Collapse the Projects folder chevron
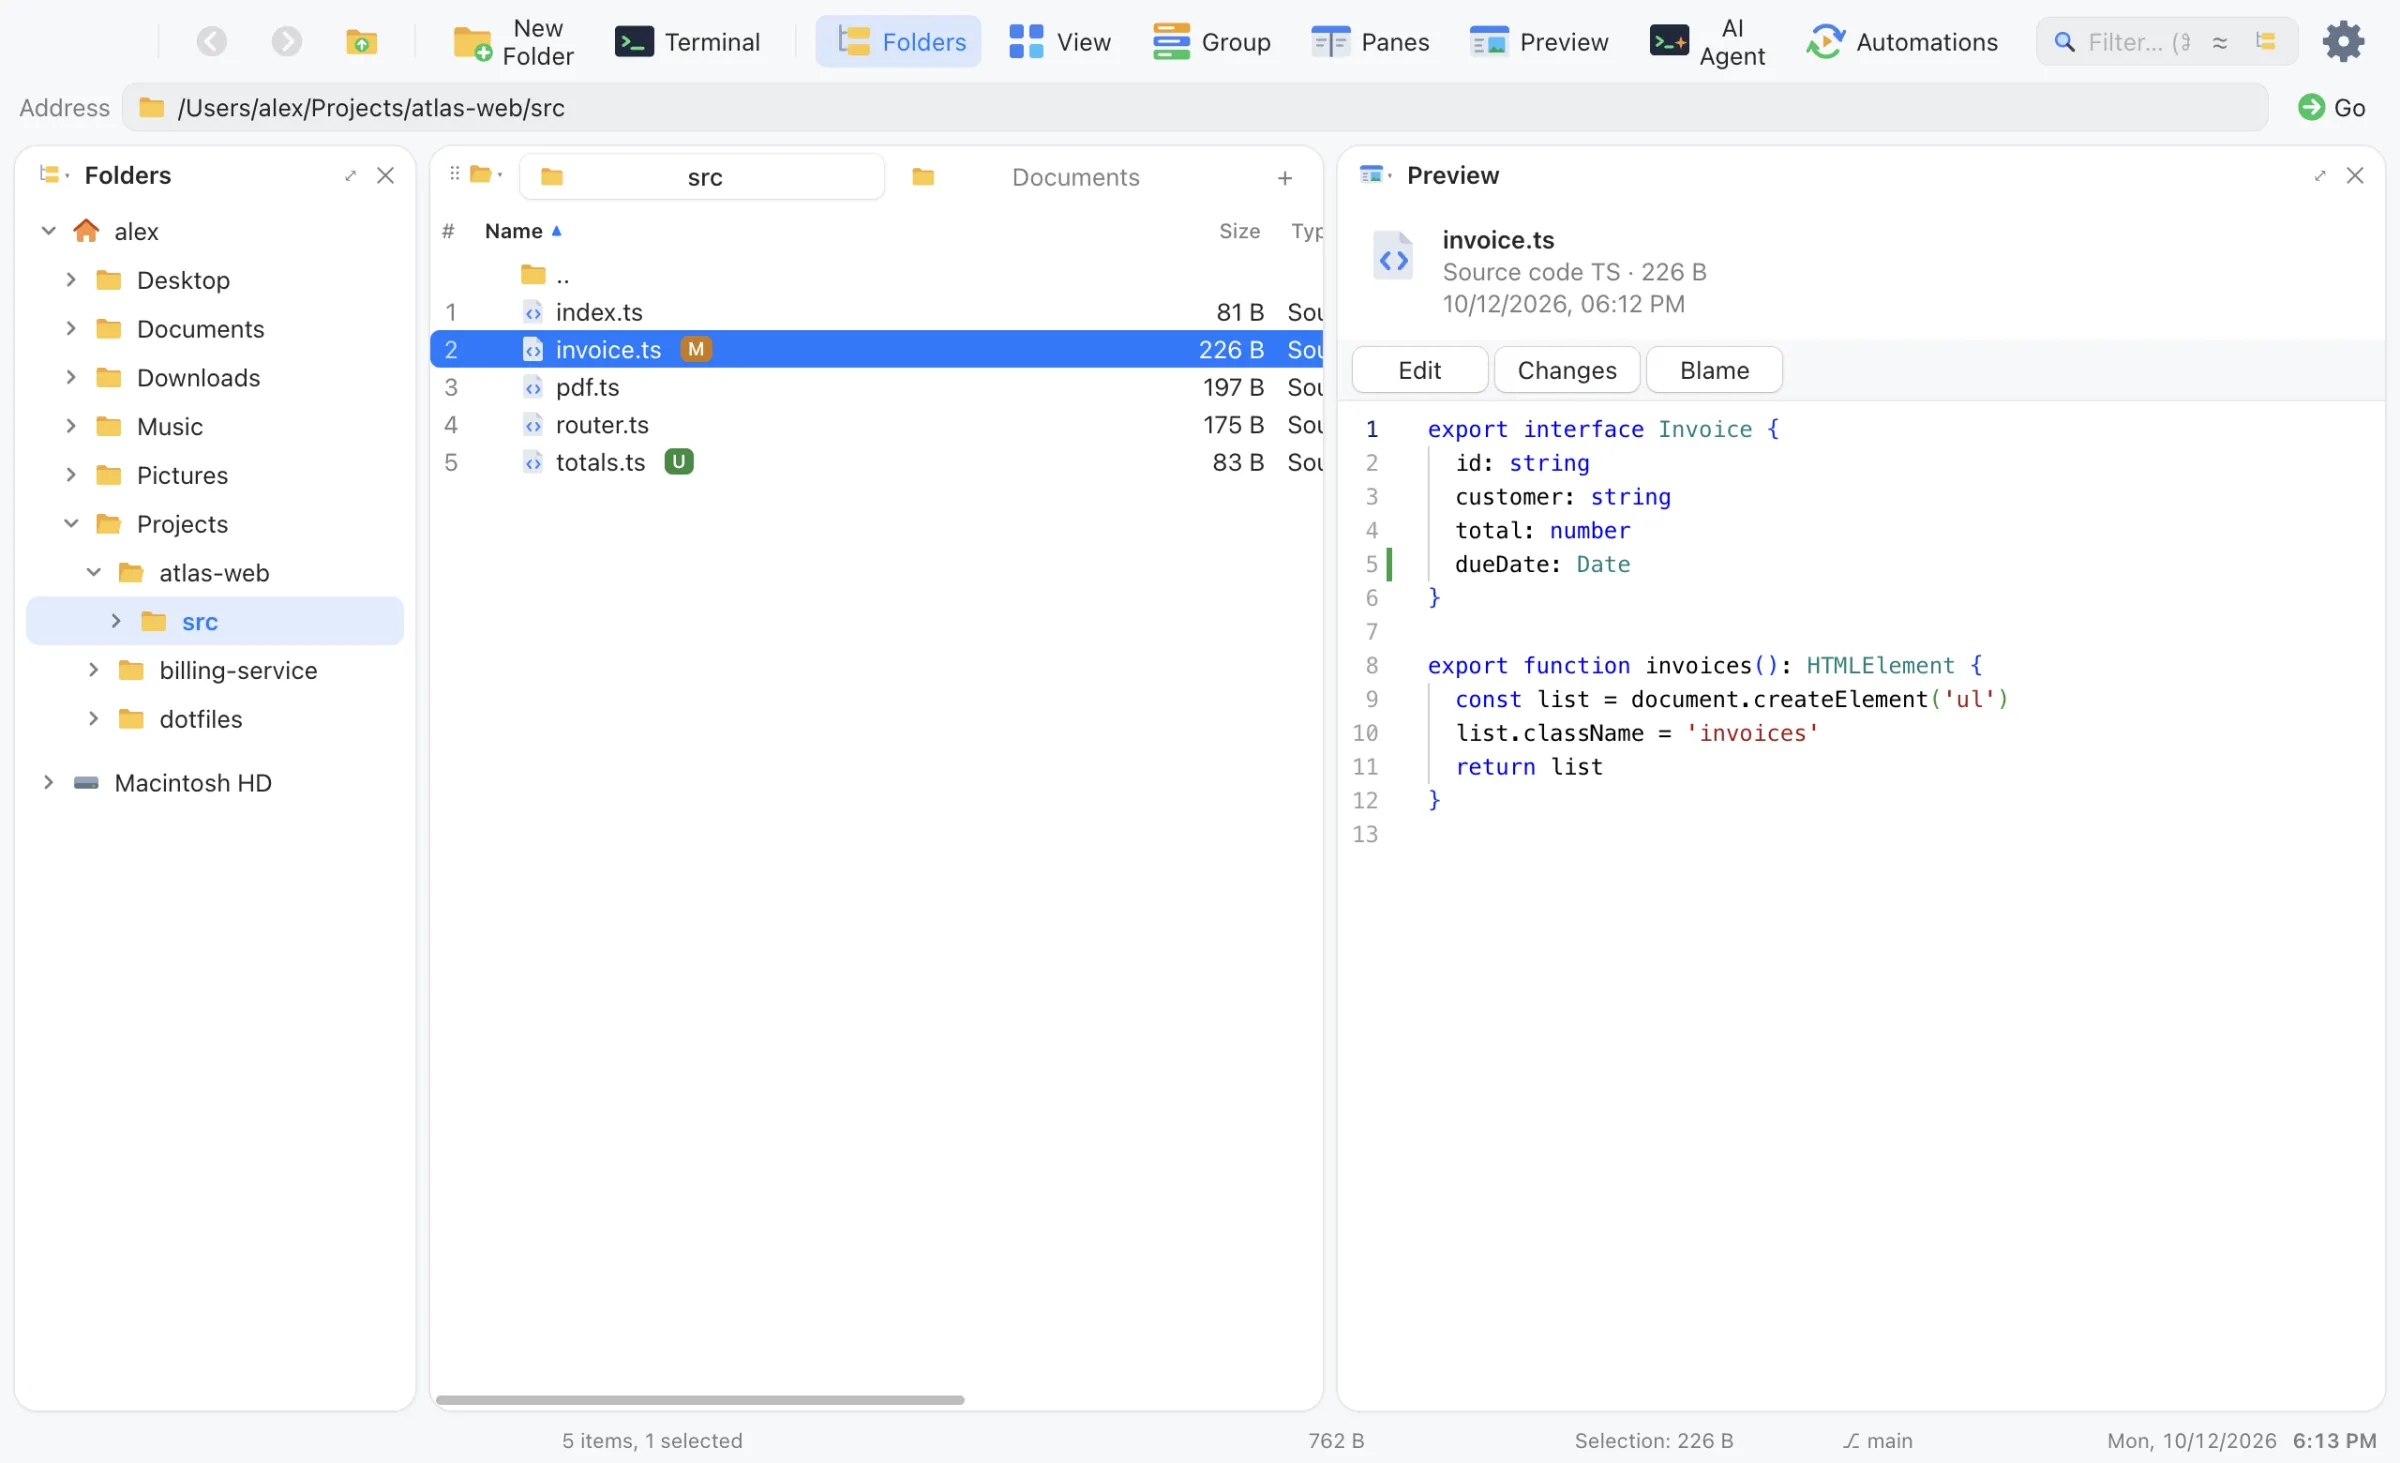 pos(71,524)
